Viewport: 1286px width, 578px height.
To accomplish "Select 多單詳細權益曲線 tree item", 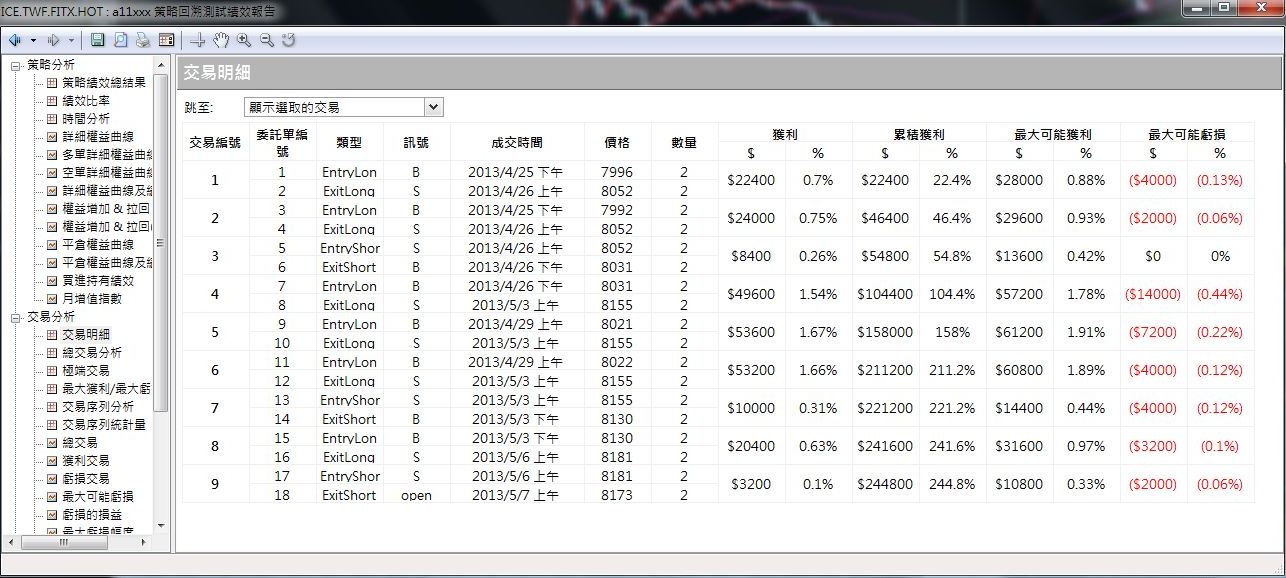I will (x=107, y=155).
